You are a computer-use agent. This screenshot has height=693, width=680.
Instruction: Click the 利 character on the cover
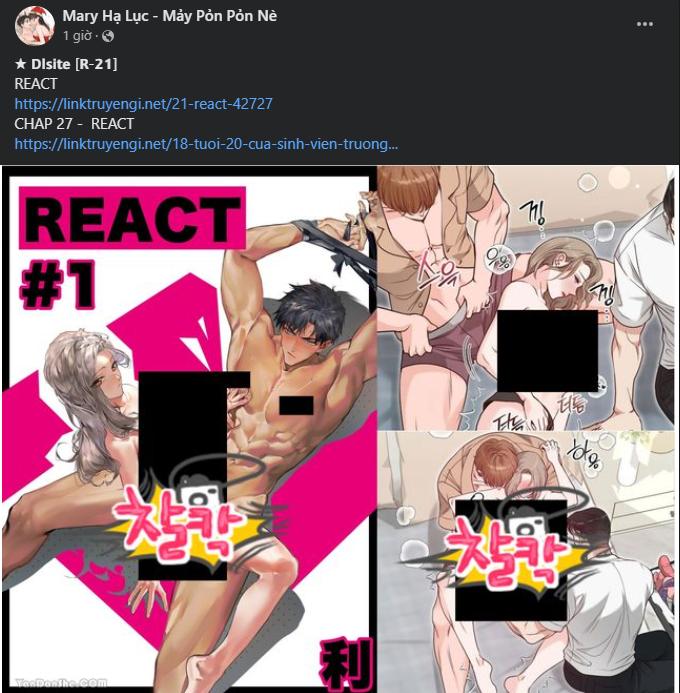tap(346, 663)
